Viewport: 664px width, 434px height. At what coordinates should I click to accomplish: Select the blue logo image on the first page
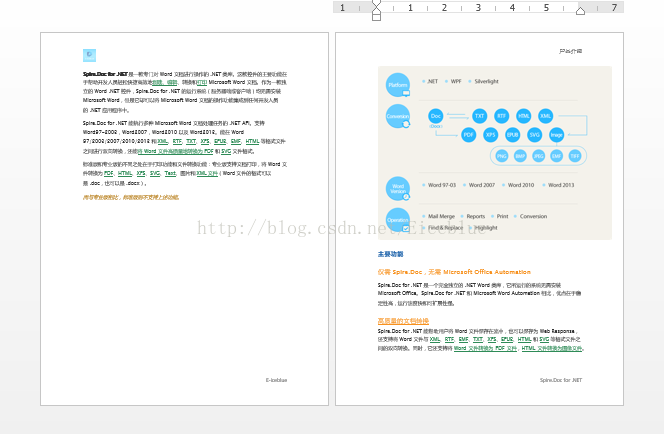point(89,55)
